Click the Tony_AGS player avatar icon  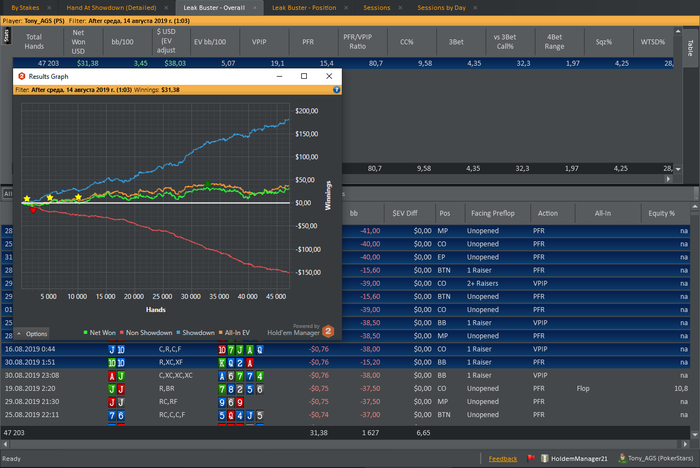[622, 458]
